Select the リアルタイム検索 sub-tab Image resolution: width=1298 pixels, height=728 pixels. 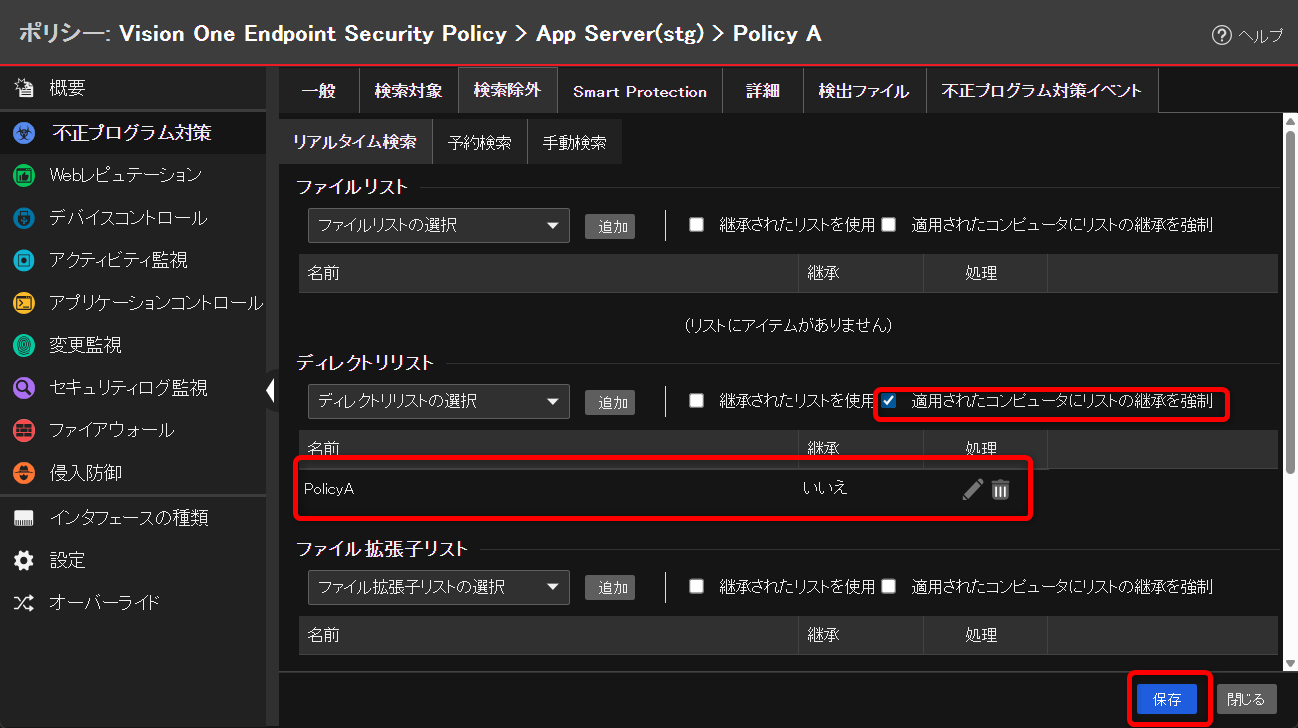coord(355,142)
